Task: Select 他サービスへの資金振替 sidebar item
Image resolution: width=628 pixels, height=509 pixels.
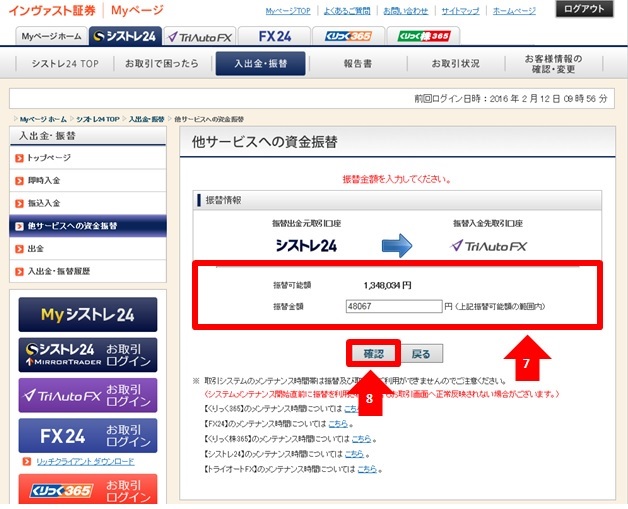Action: tap(88, 226)
